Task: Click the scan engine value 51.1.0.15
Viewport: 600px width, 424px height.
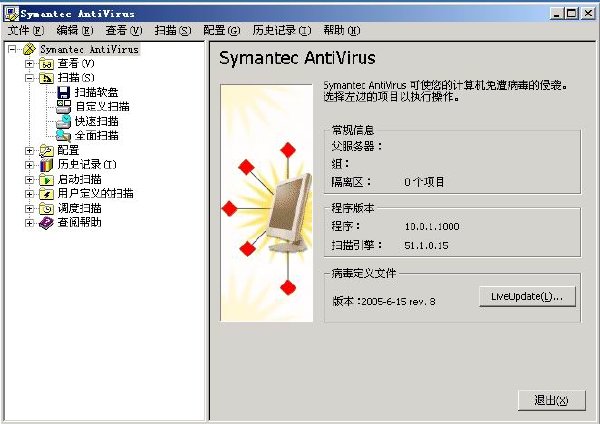Action: click(x=426, y=245)
